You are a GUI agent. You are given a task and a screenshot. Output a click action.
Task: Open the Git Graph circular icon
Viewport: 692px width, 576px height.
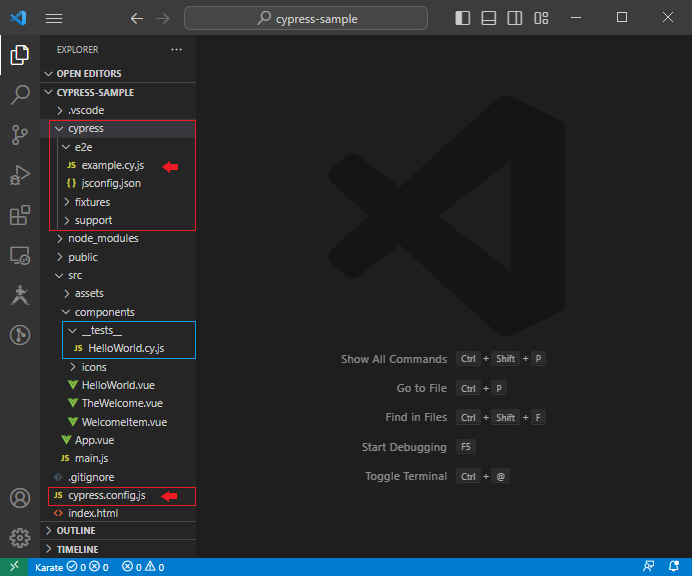(x=20, y=335)
